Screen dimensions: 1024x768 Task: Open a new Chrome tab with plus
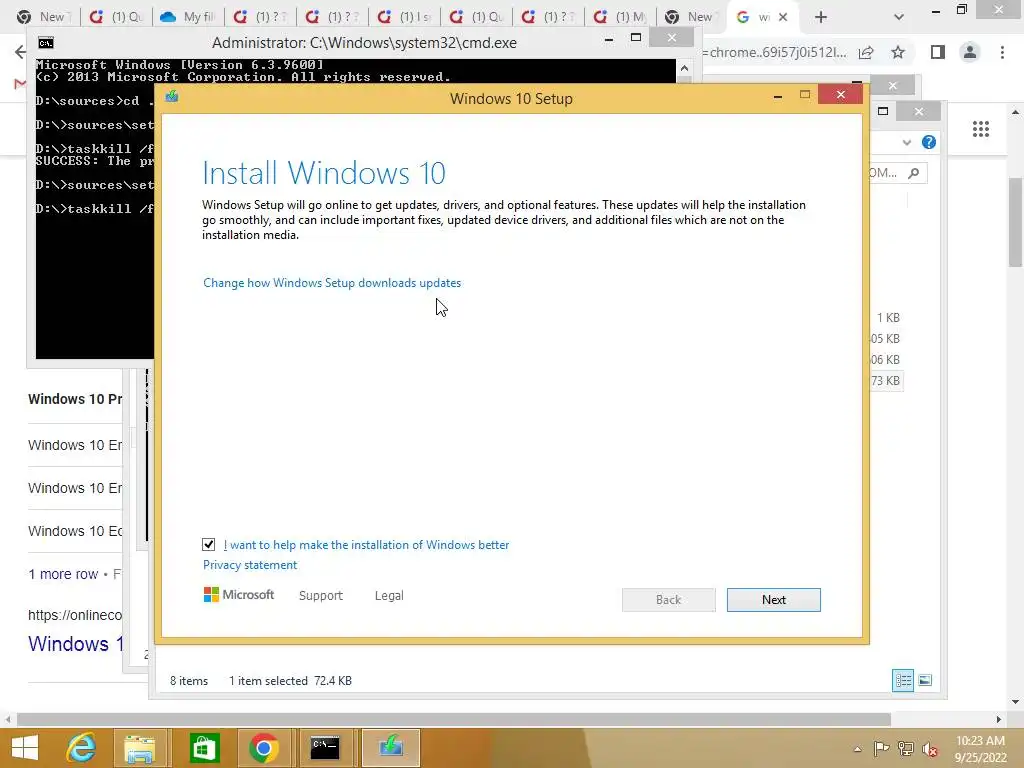(x=821, y=17)
